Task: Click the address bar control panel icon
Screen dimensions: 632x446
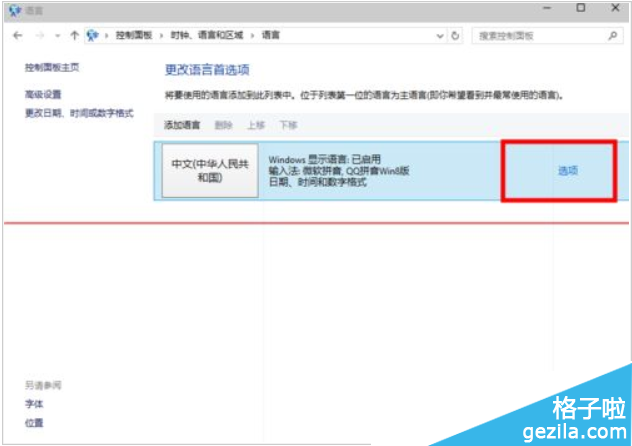Action: coord(93,35)
